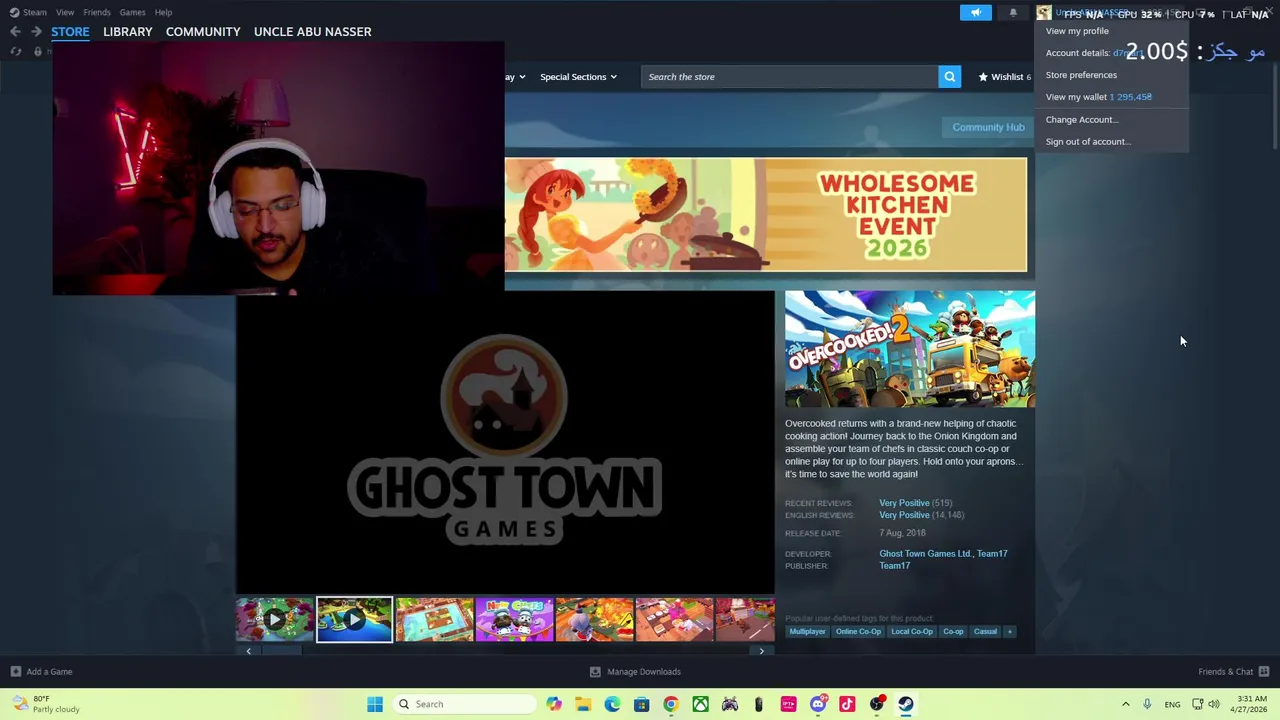Go forward with the navigation arrow
1280x720 pixels.
point(36,32)
